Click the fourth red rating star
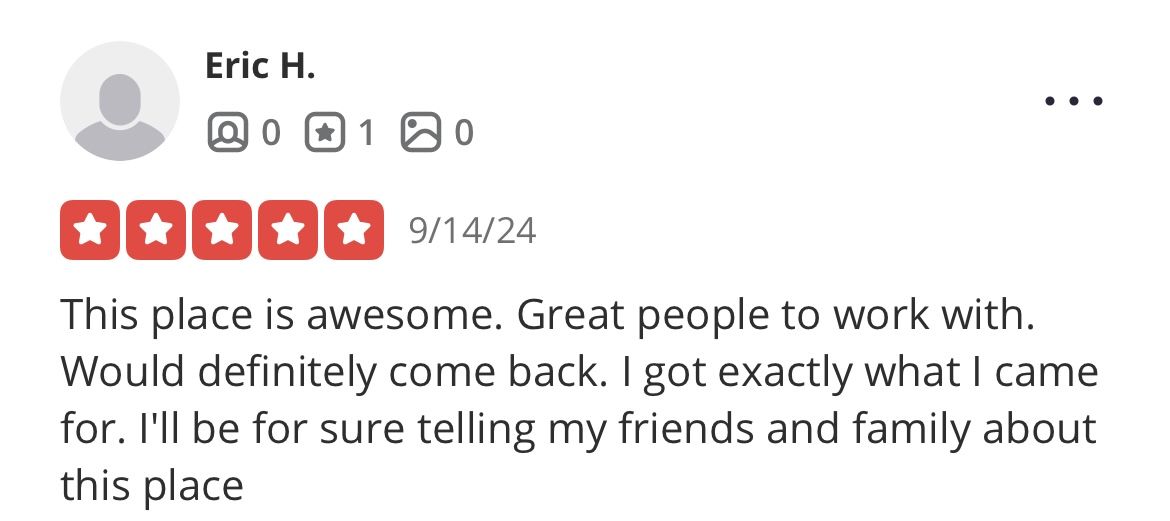 (x=288, y=230)
